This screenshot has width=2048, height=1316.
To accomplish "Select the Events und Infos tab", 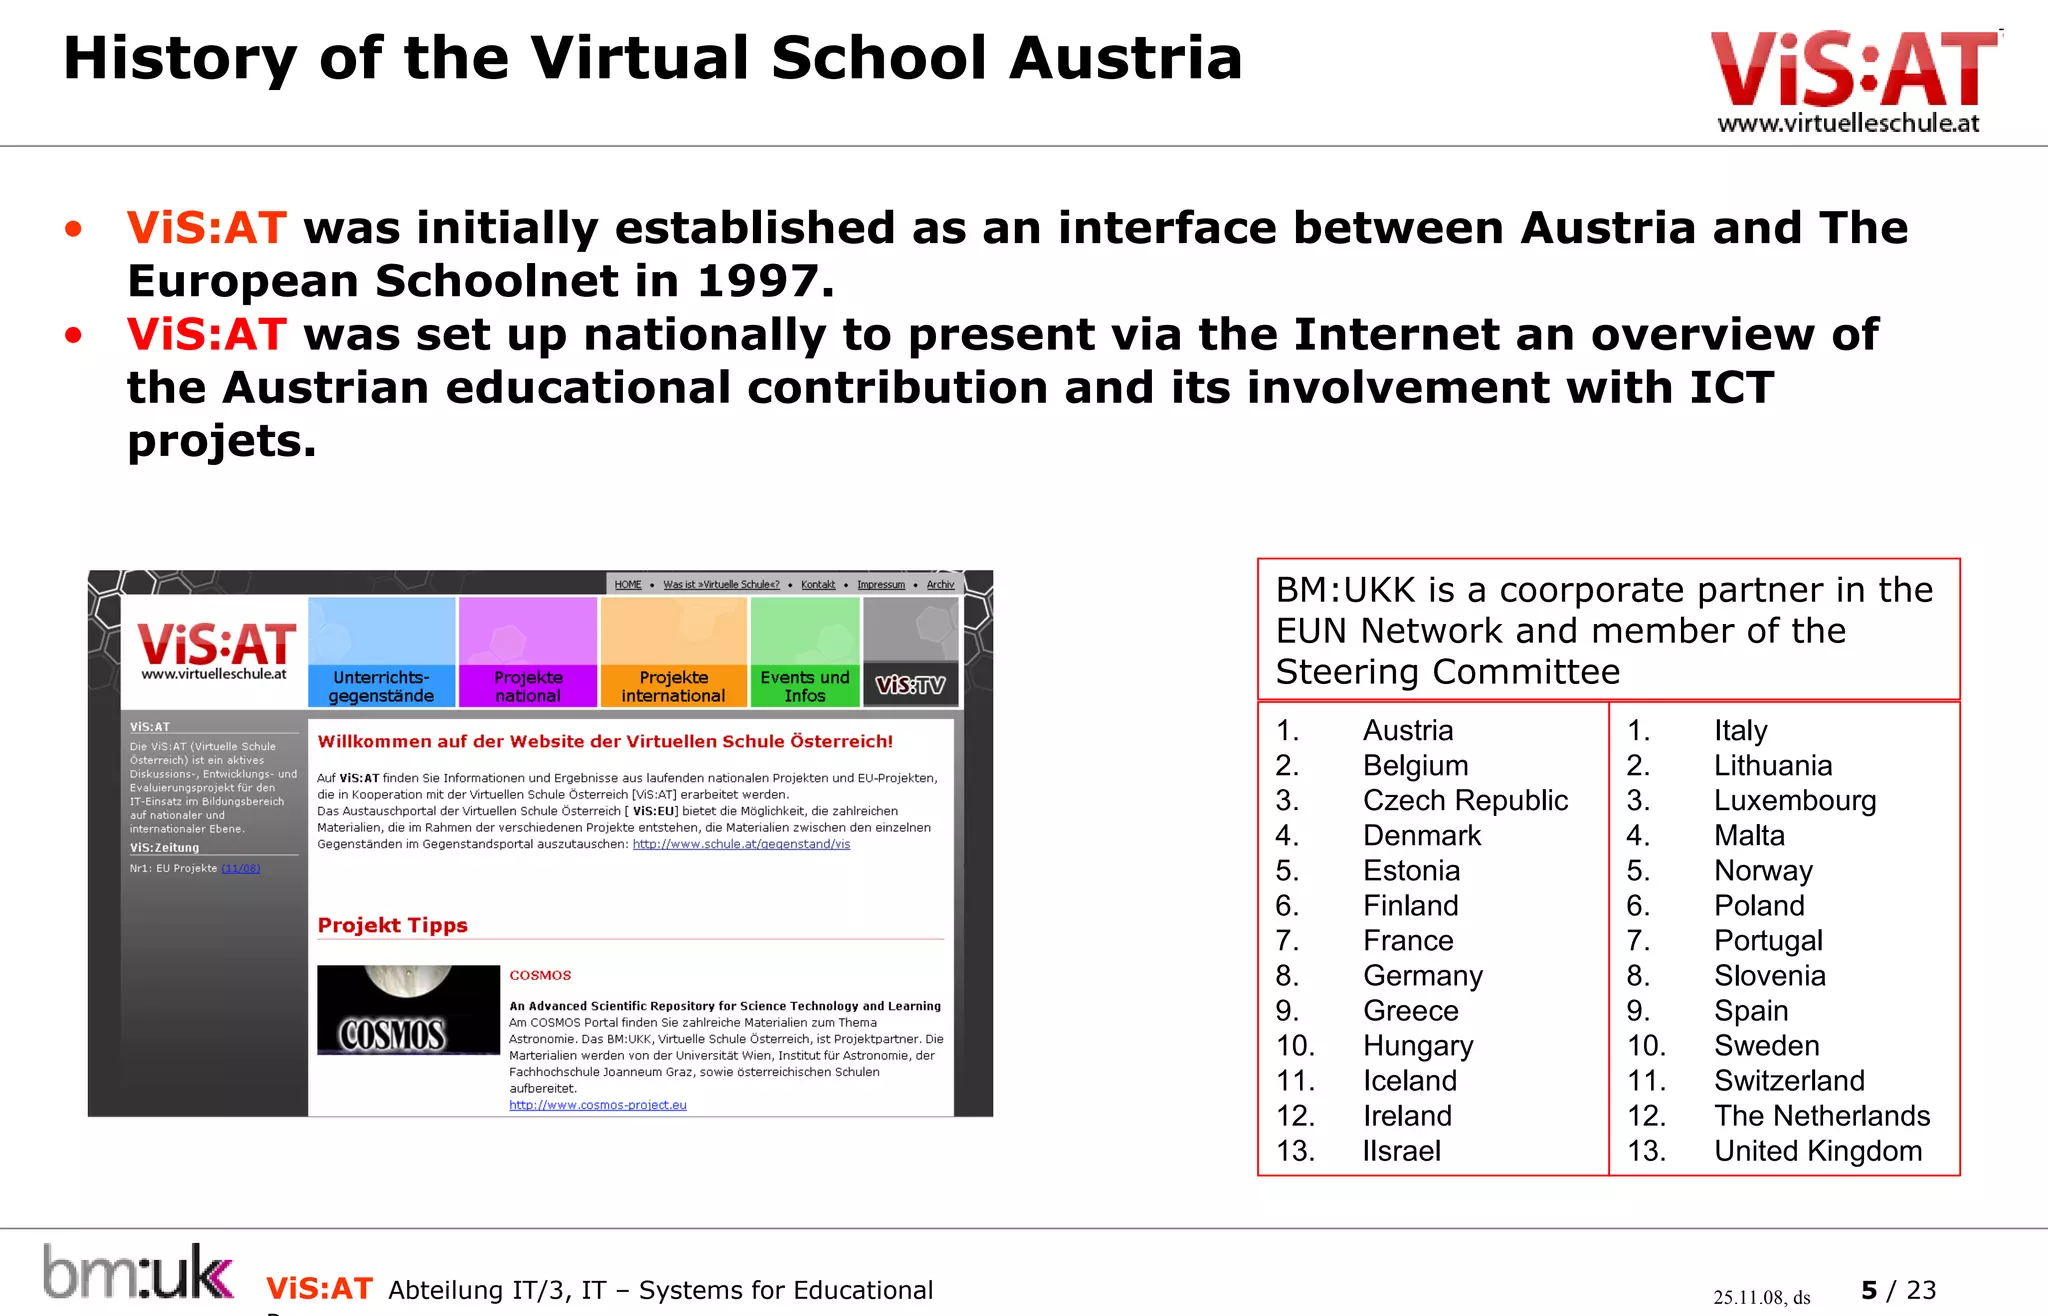I will [804, 652].
